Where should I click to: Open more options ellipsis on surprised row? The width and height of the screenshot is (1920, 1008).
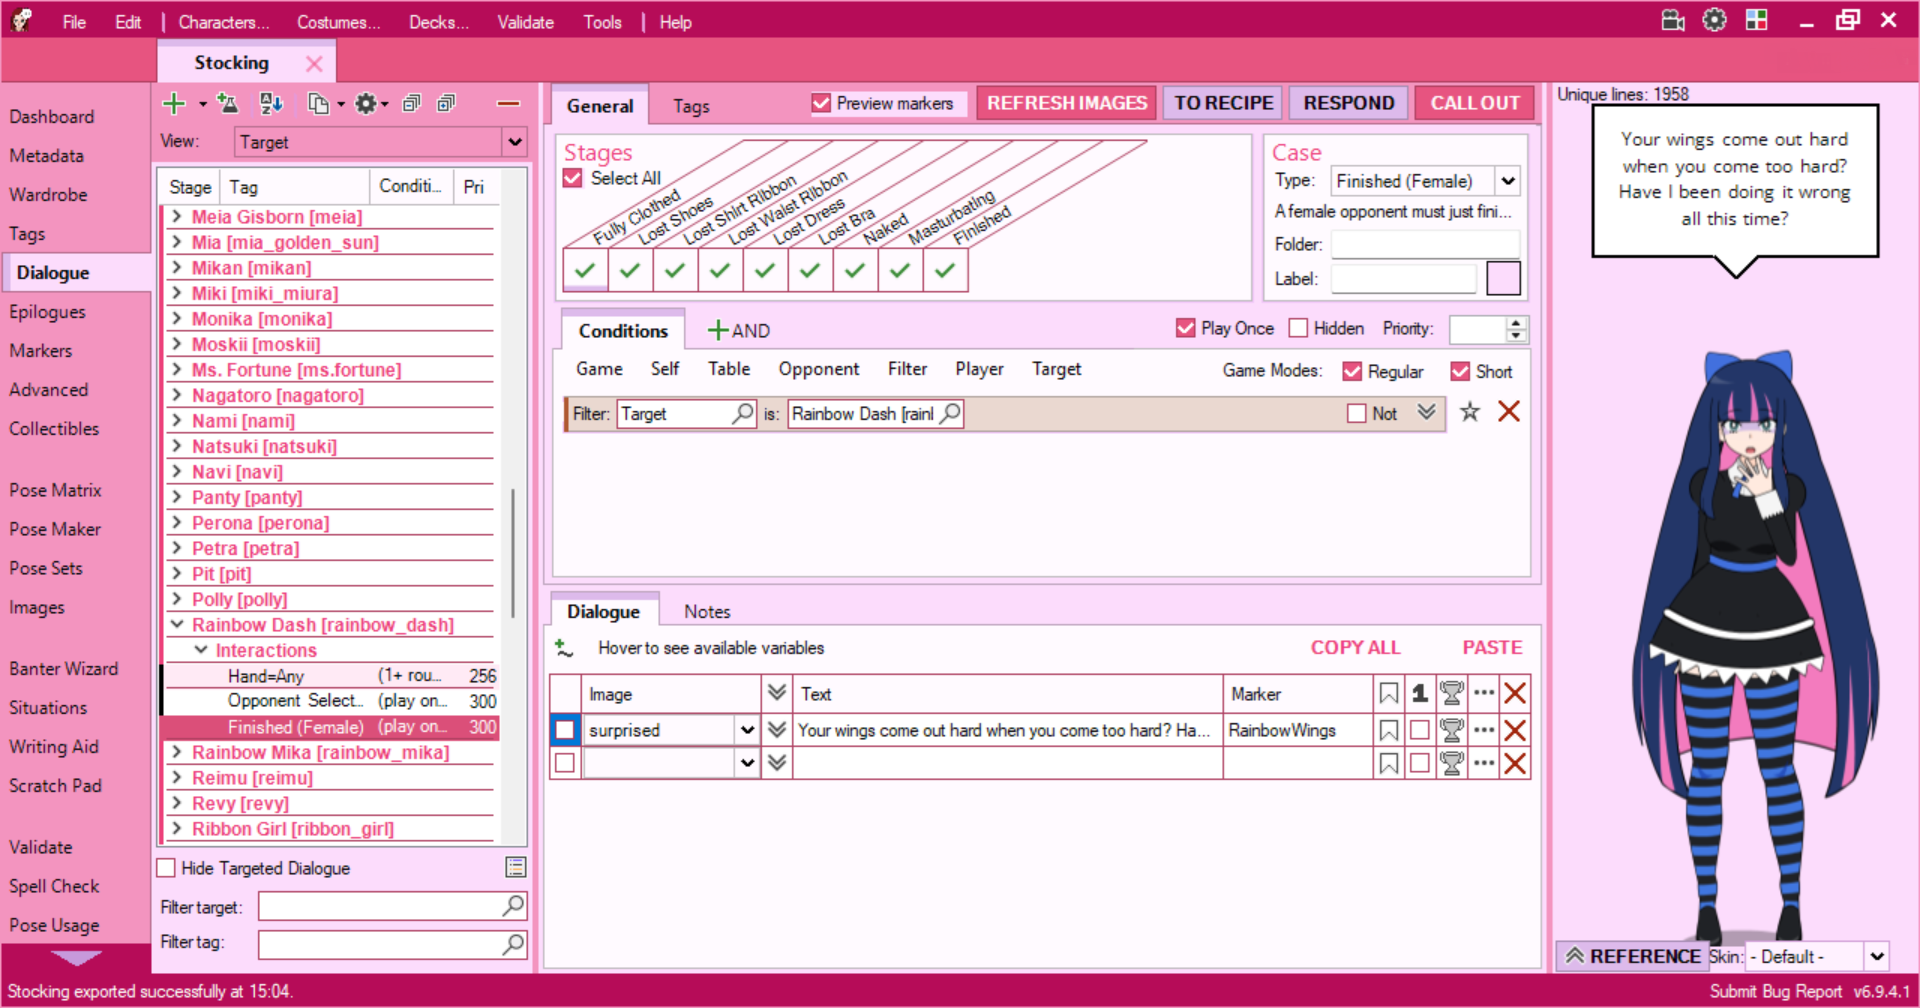tap(1484, 731)
